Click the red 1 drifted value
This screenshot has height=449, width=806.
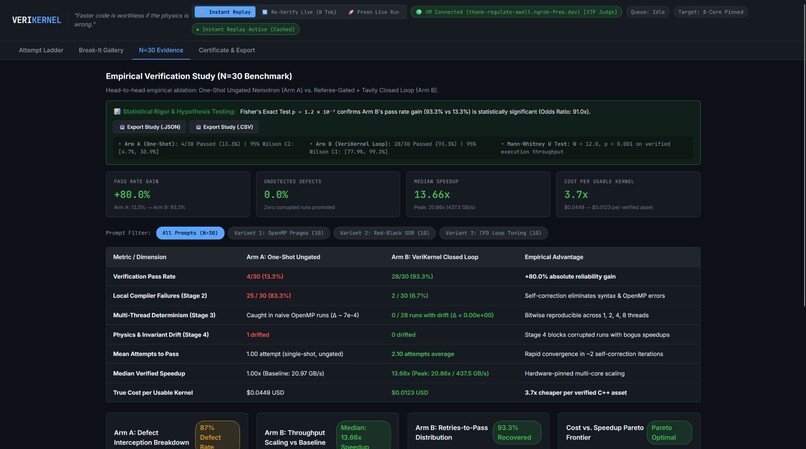coord(258,335)
